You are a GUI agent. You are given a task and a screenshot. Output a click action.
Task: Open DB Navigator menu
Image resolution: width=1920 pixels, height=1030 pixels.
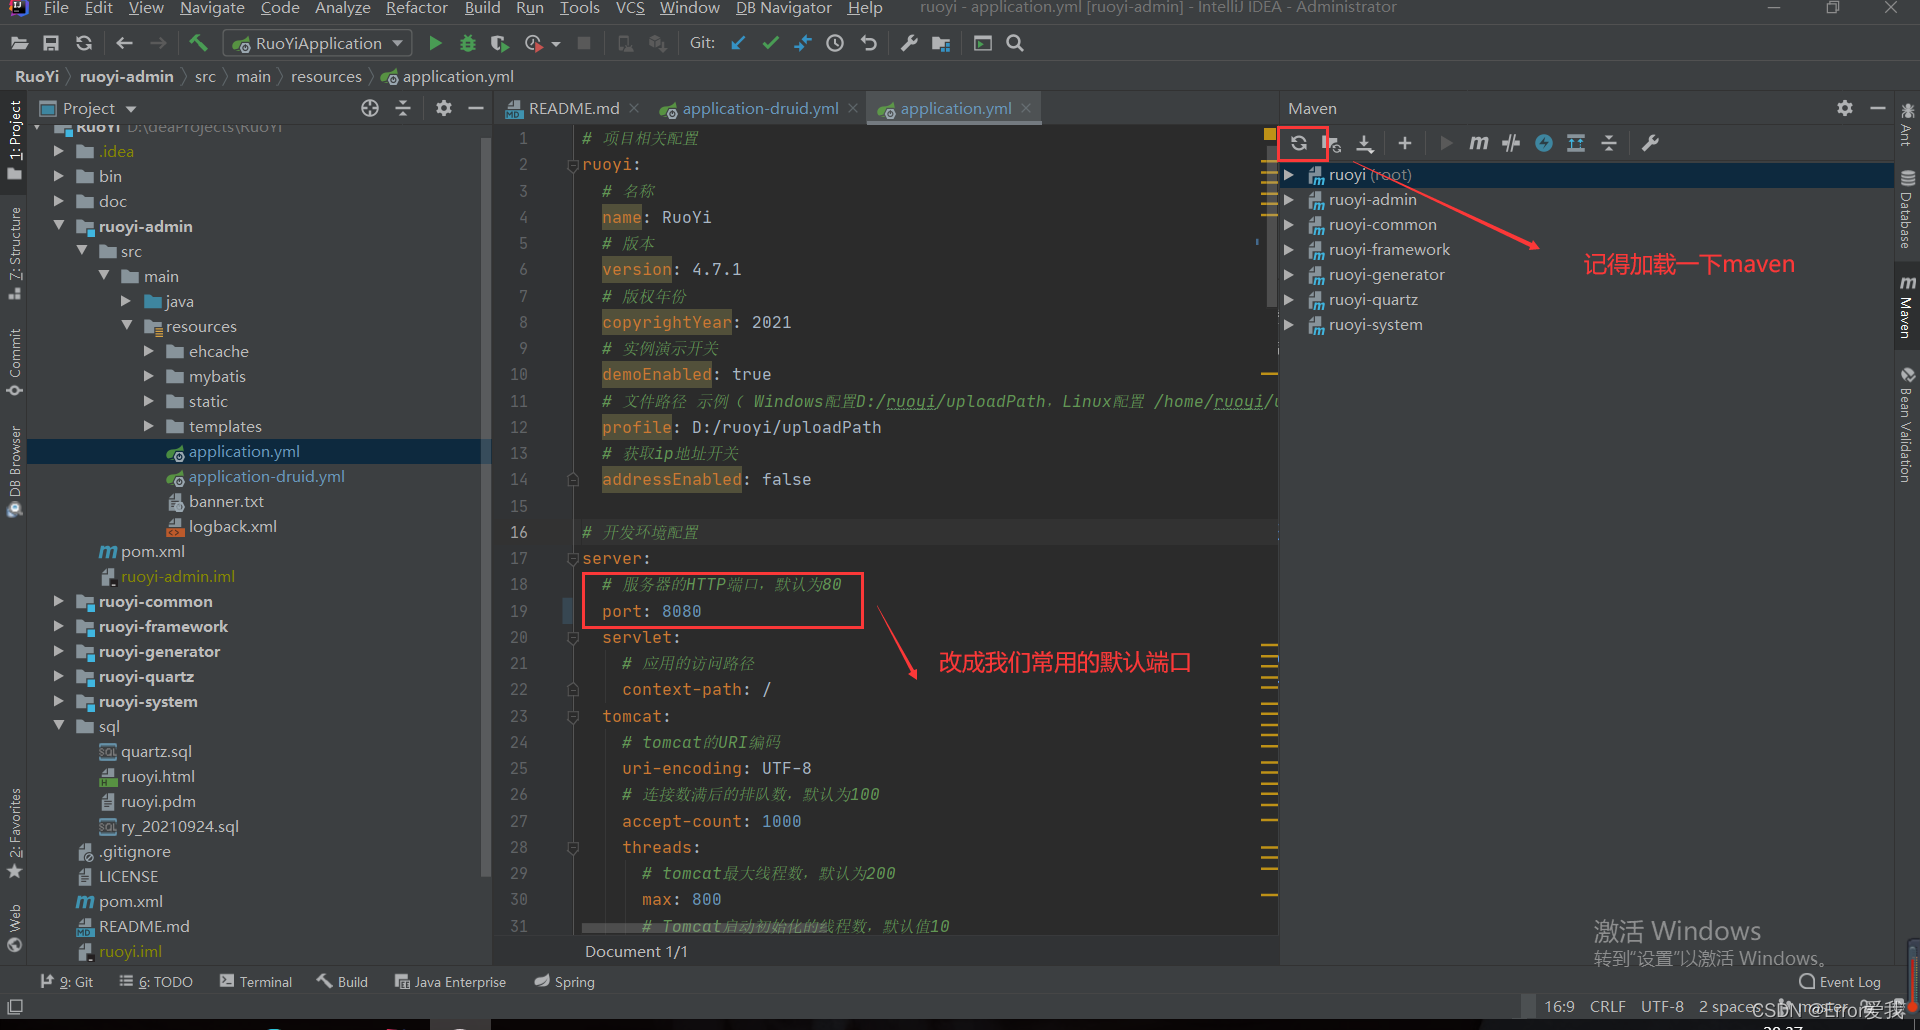tap(783, 8)
